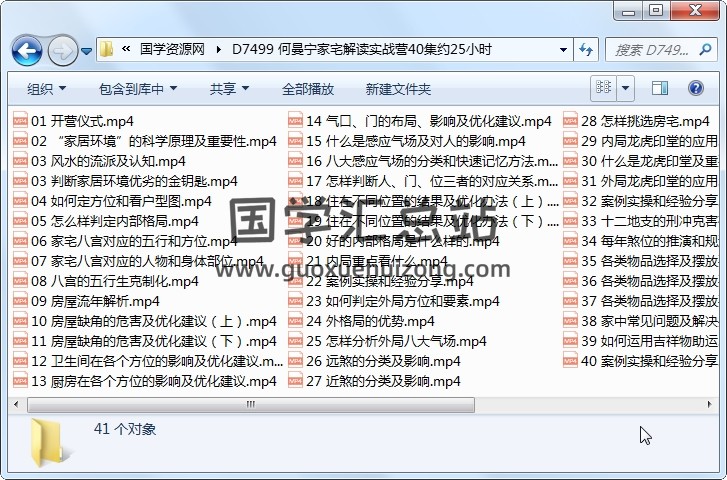
Task: Select 29 内局龙虎印堂的应用 file
Action: [x=640, y=141]
